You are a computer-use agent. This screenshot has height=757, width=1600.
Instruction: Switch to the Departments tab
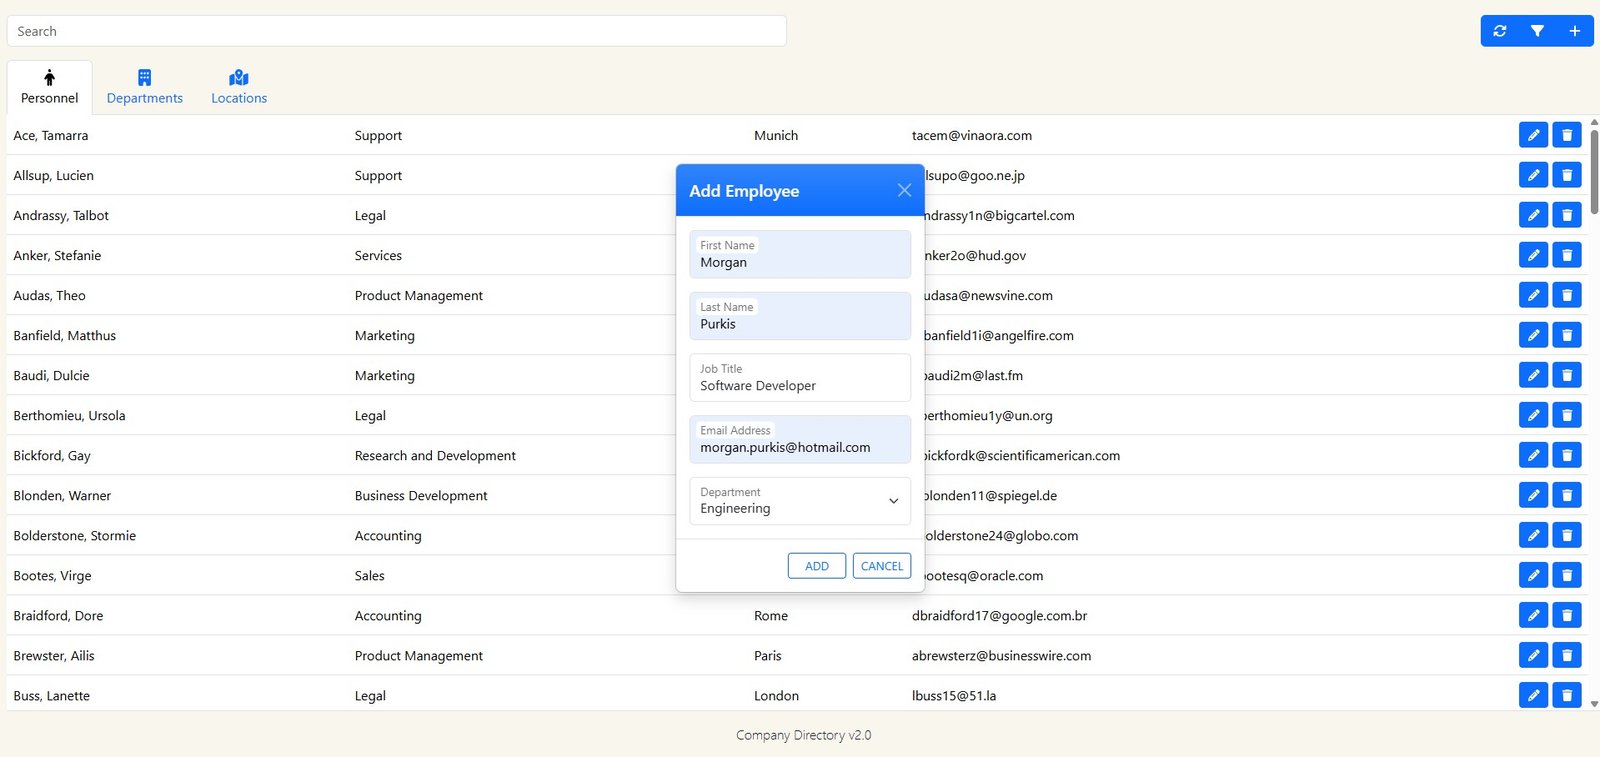145,87
